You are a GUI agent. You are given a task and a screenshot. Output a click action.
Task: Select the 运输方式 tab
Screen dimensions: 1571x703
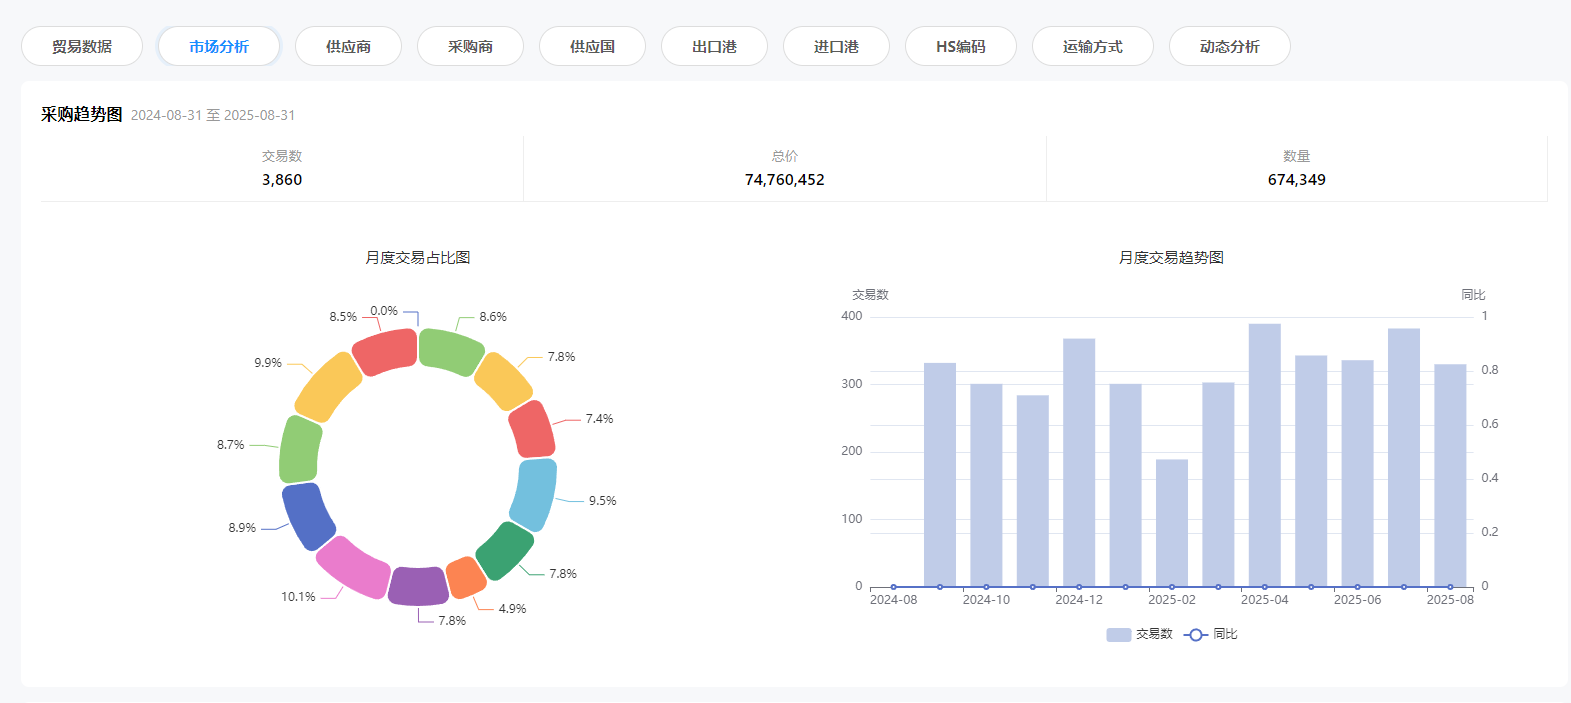[x=1092, y=46]
